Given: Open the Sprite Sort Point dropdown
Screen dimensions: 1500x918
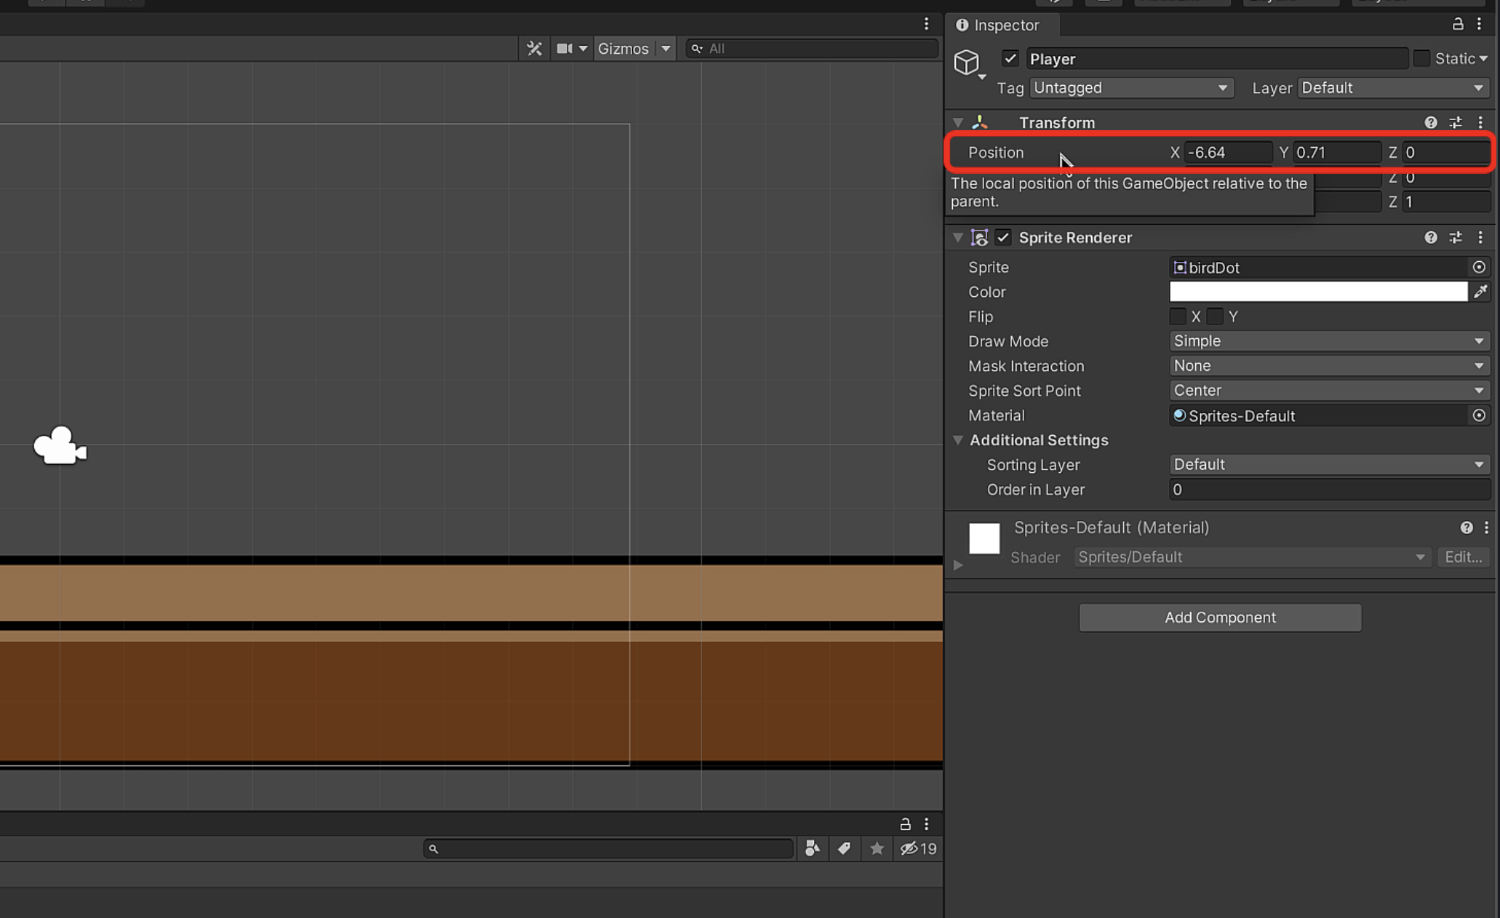Looking at the screenshot, I should [x=1329, y=390].
